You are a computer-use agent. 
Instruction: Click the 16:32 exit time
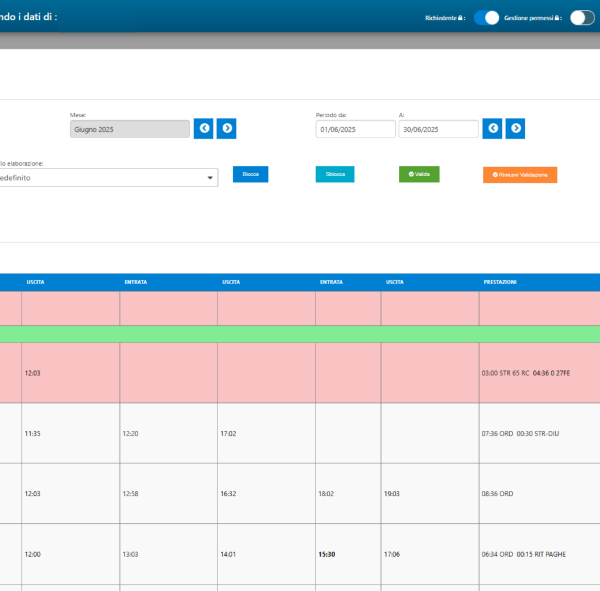228,494
